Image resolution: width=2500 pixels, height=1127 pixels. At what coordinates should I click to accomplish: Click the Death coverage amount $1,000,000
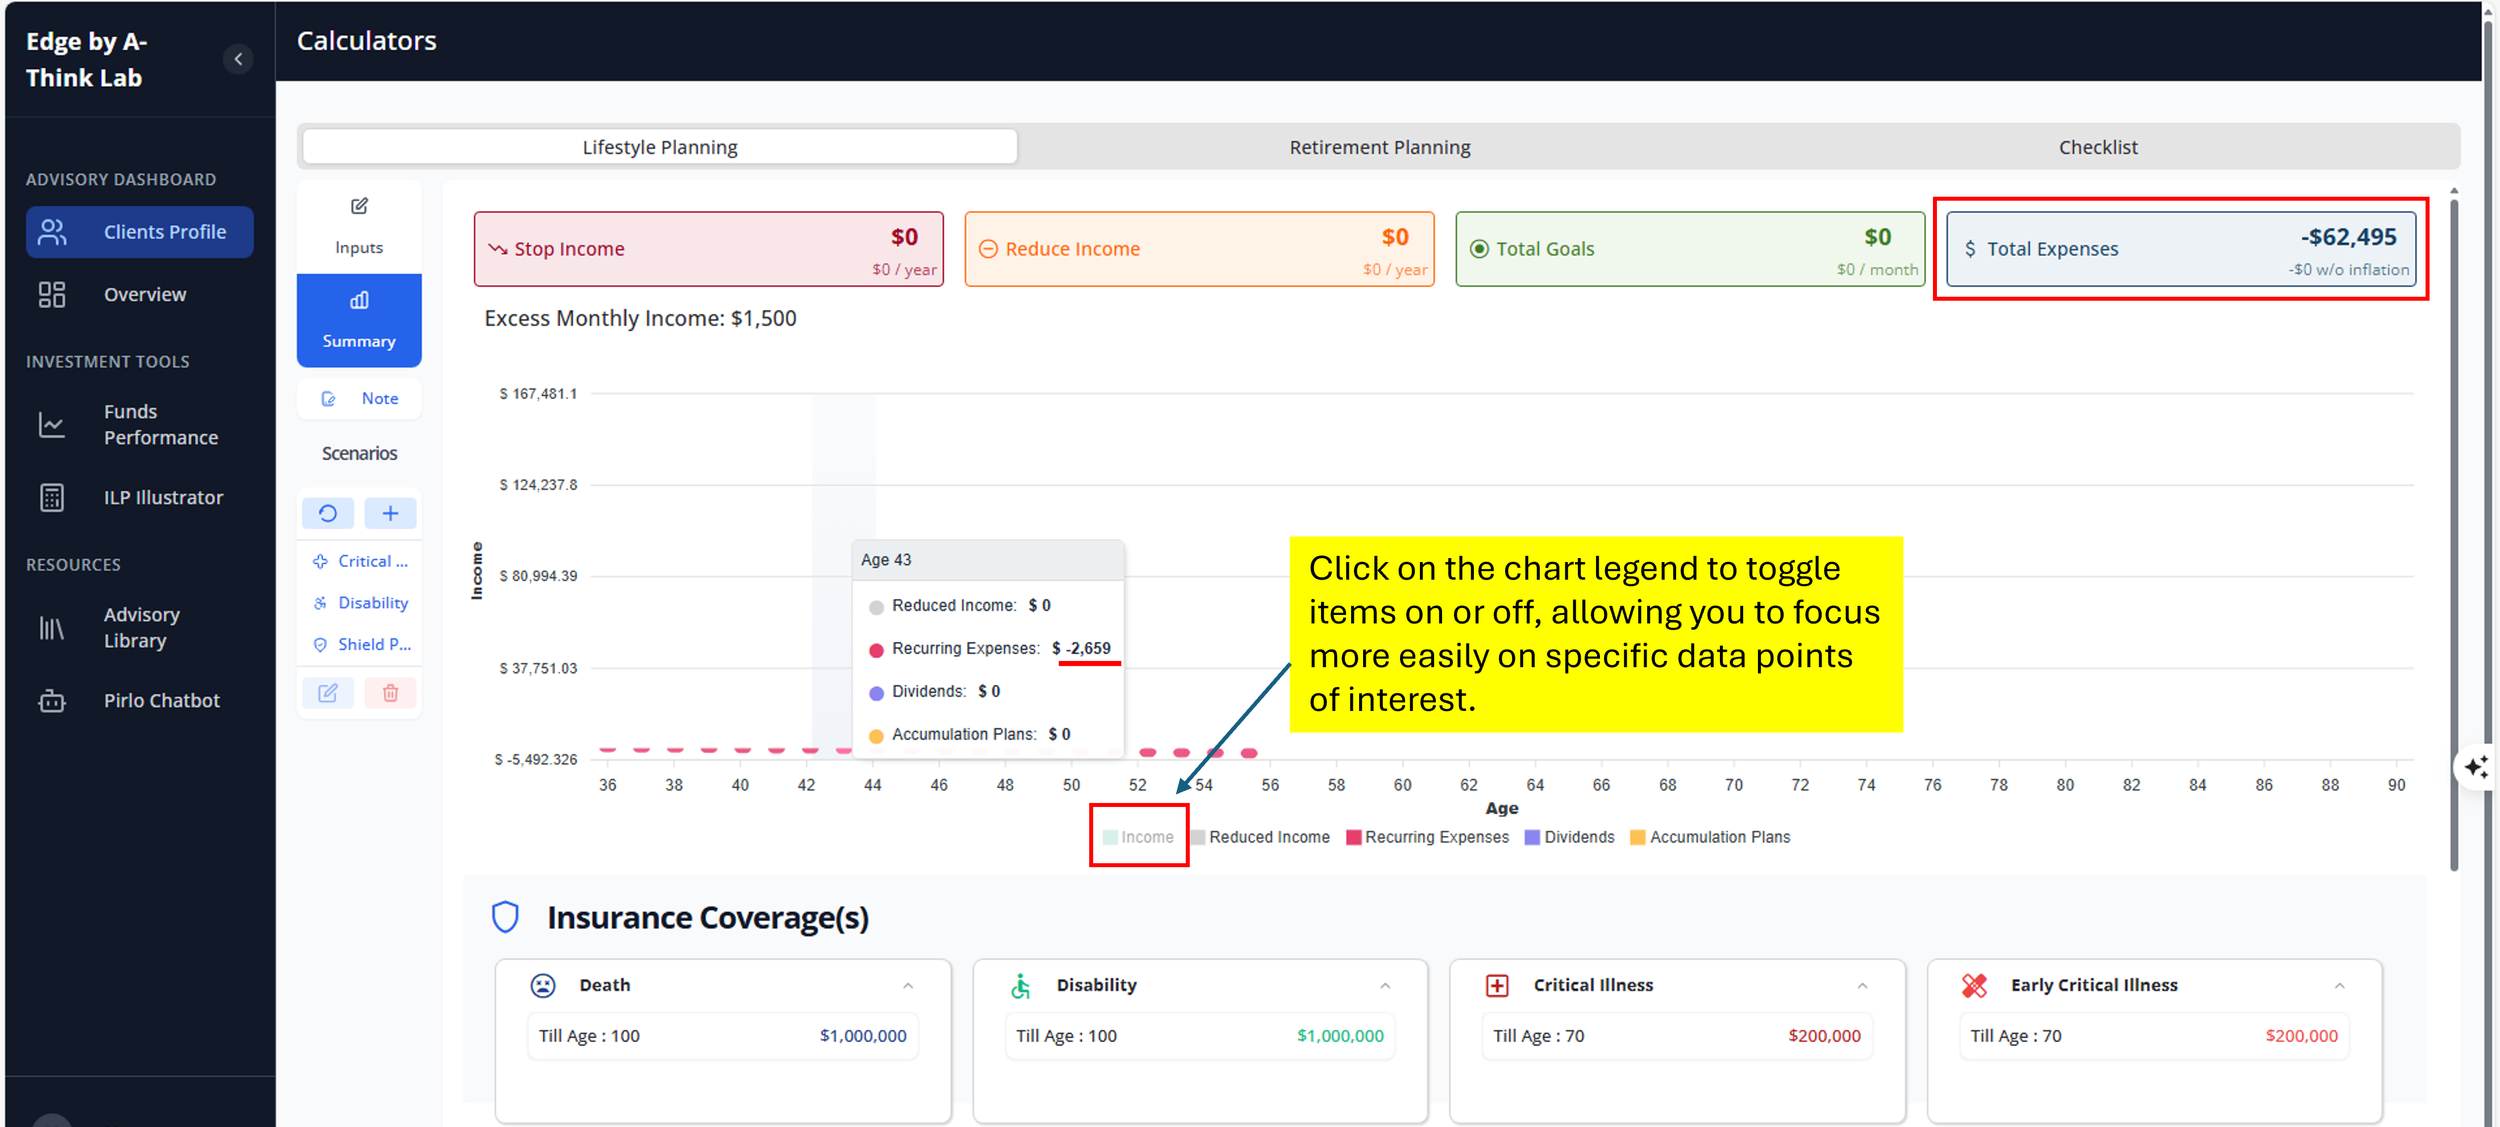pyautogui.click(x=863, y=1036)
